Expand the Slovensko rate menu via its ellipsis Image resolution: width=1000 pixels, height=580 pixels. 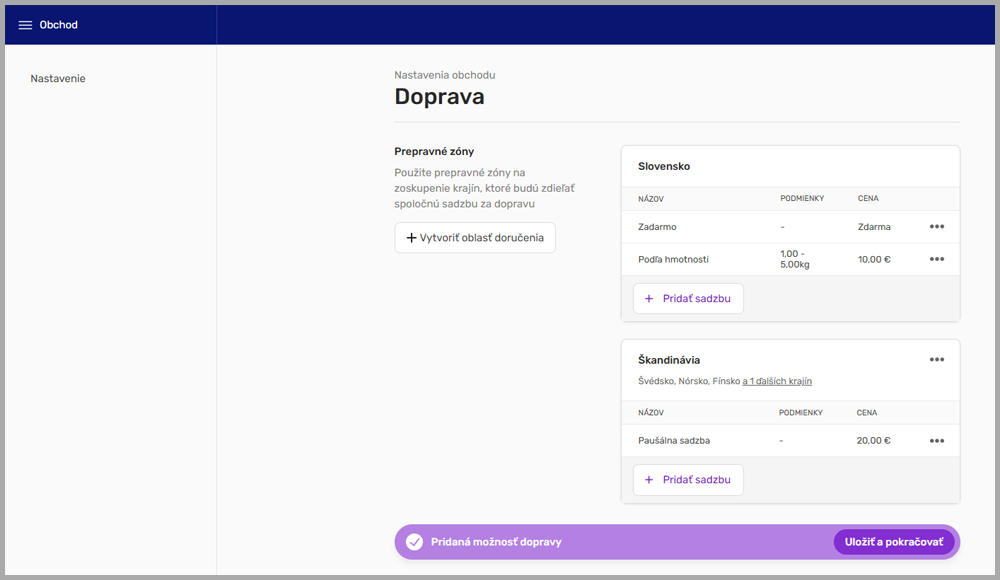[x=937, y=226]
